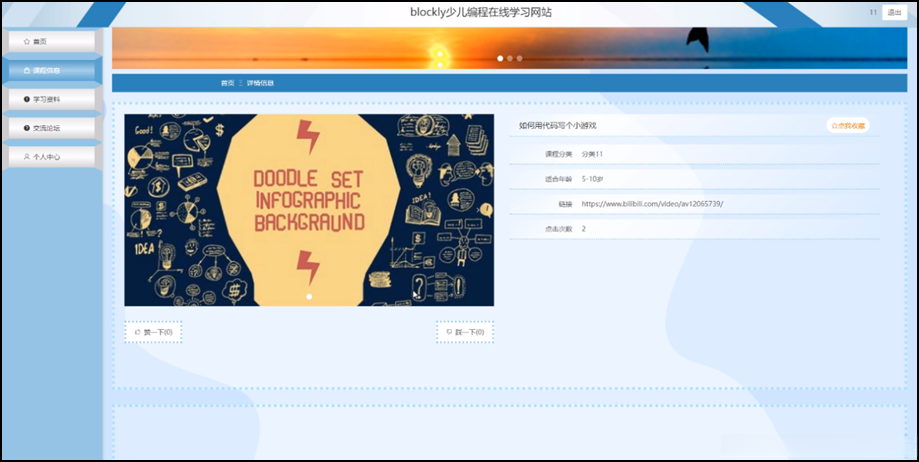The width and height of the screenshot is (919, 462).
Task: Click the 点击次数 label
Action: [559, 229]
